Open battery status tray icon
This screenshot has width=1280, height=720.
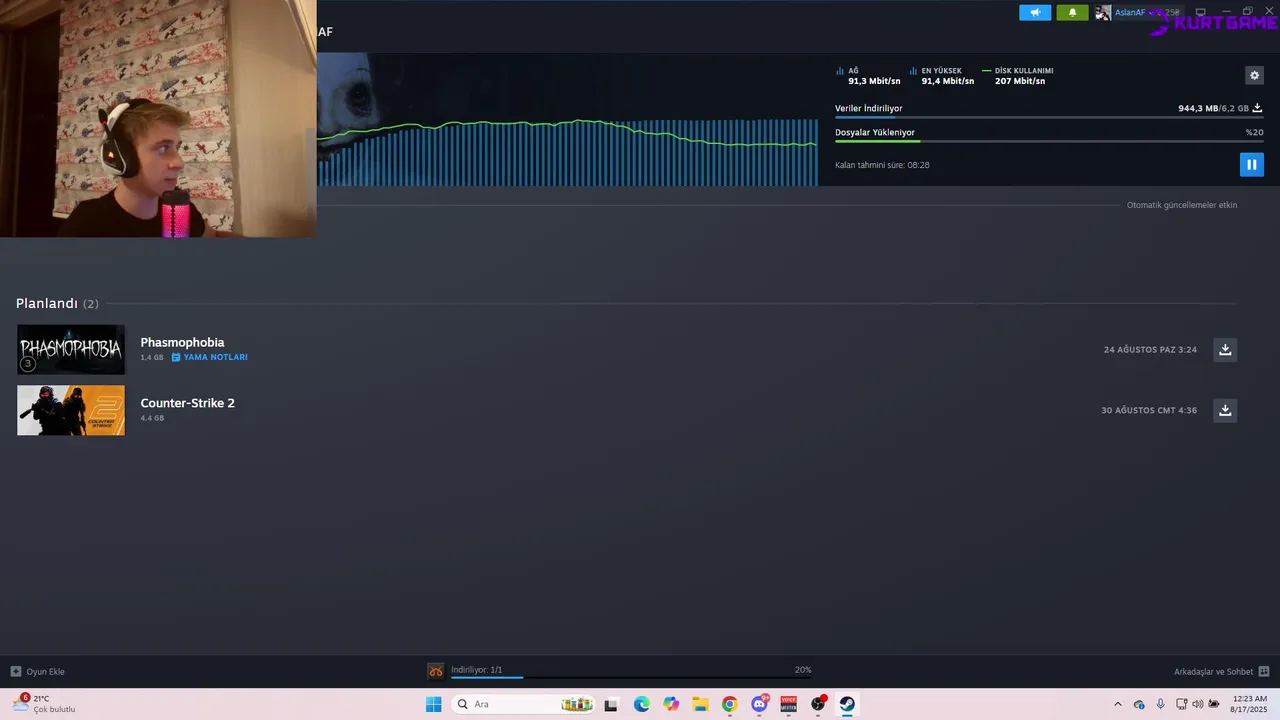(x=1214, y=704)
